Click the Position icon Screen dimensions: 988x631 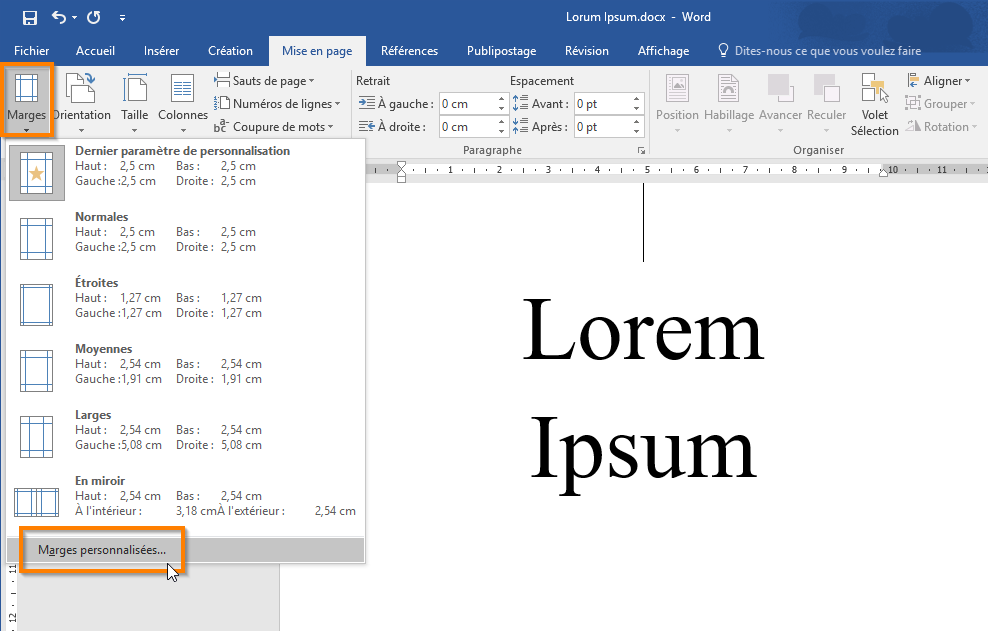(677, 88)
